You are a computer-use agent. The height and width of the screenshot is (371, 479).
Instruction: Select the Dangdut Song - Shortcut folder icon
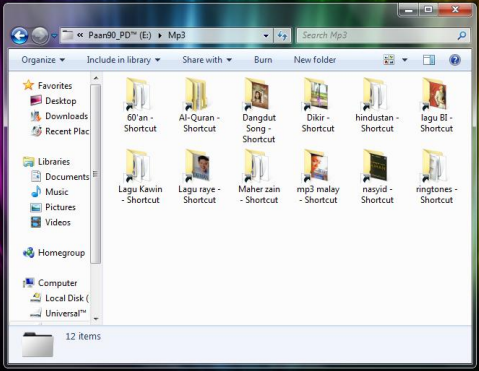256,94
